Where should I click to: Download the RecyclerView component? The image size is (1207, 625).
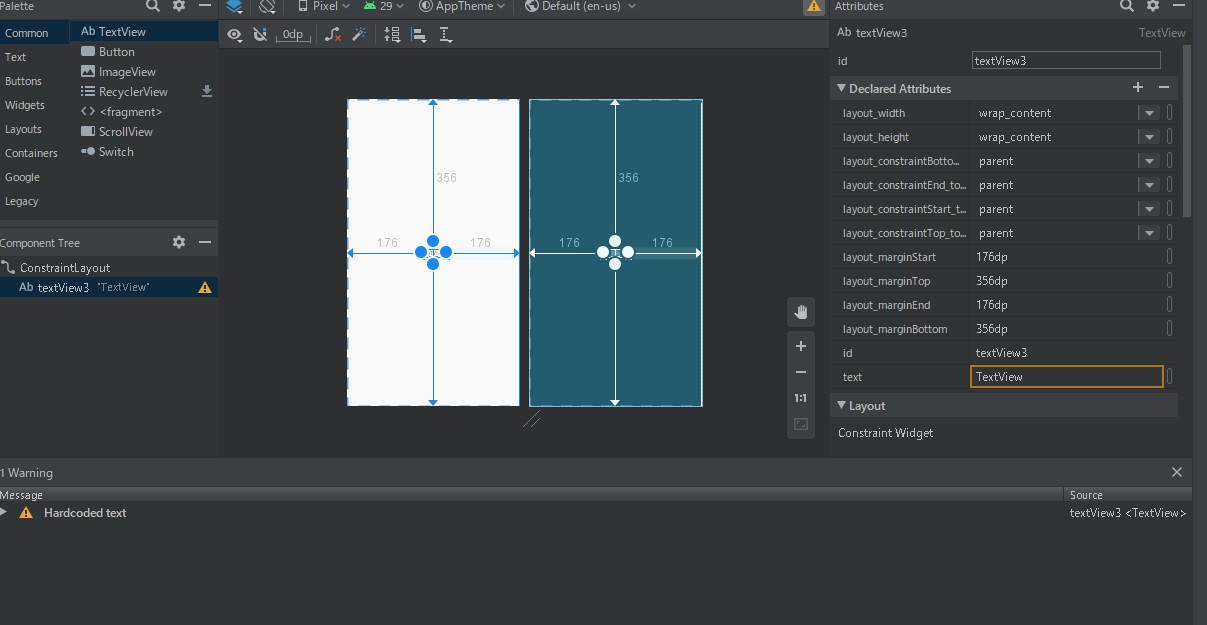[x=207, y=91]
